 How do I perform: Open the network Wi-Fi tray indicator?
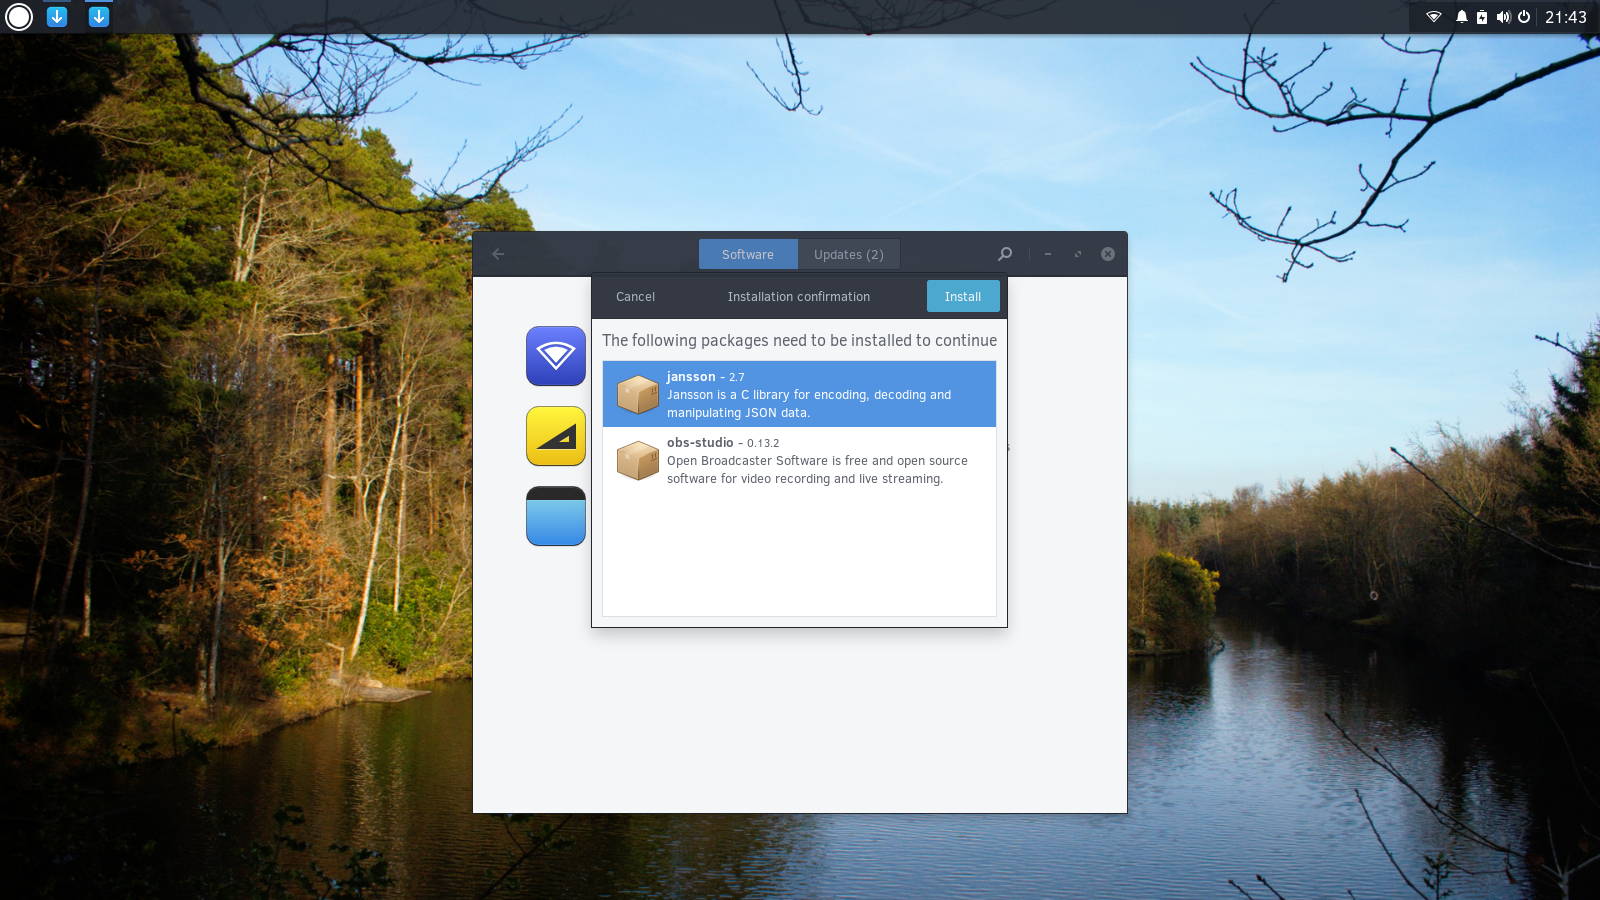pos(1434,17)
